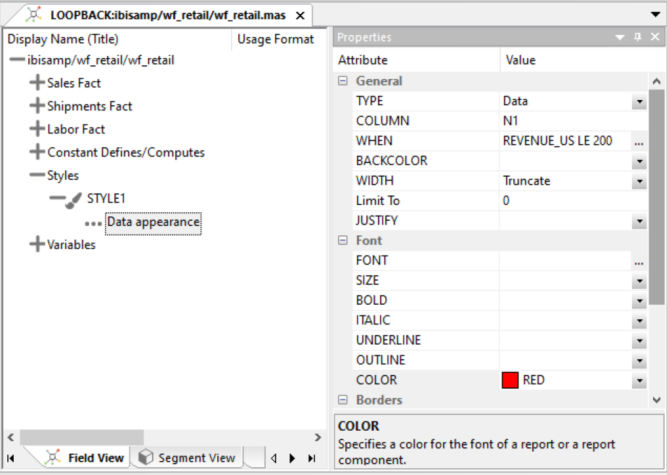Click the ellipsis button for FONT
This screenshot has height=475, width=667.
639,261
